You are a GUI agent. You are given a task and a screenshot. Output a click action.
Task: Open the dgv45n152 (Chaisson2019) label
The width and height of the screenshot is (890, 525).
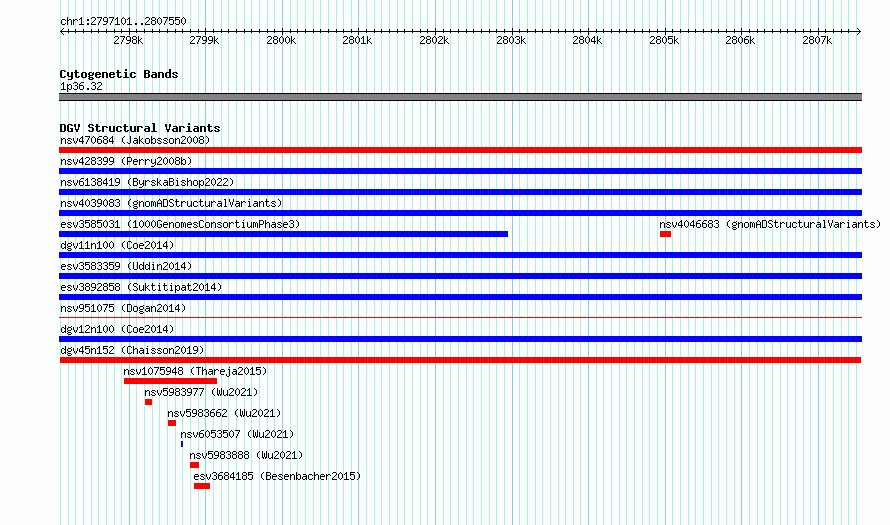pos(132,350)
